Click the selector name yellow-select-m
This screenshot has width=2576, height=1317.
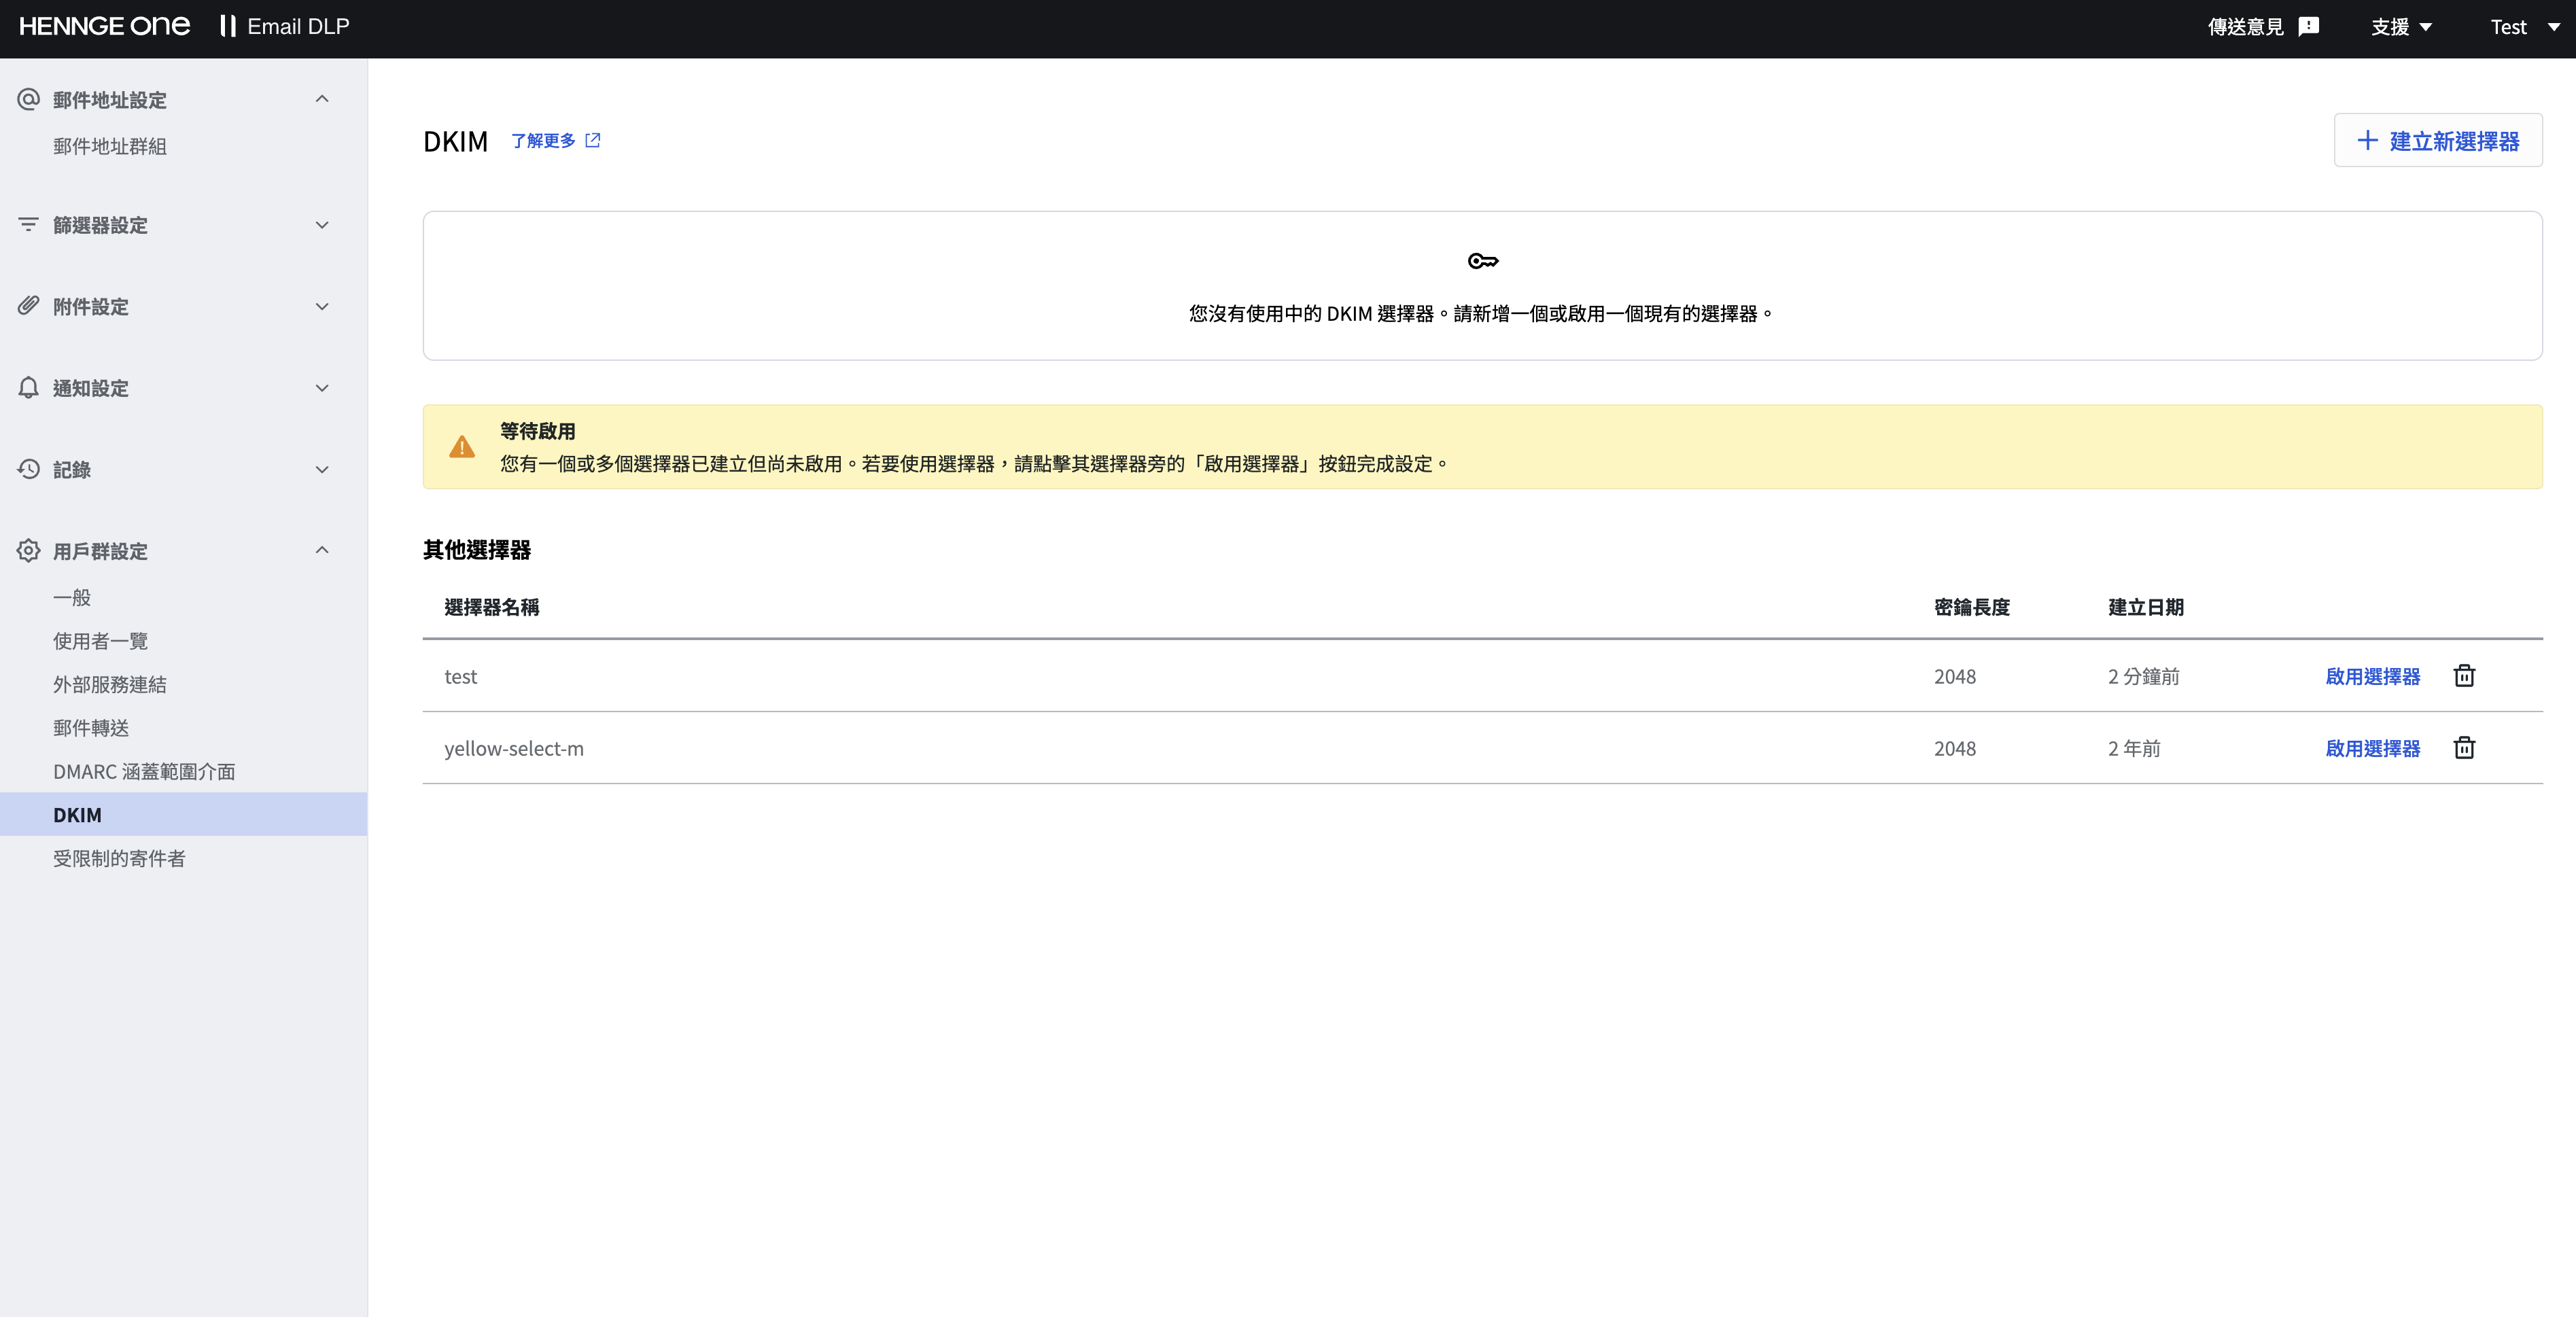coord(514,748)
